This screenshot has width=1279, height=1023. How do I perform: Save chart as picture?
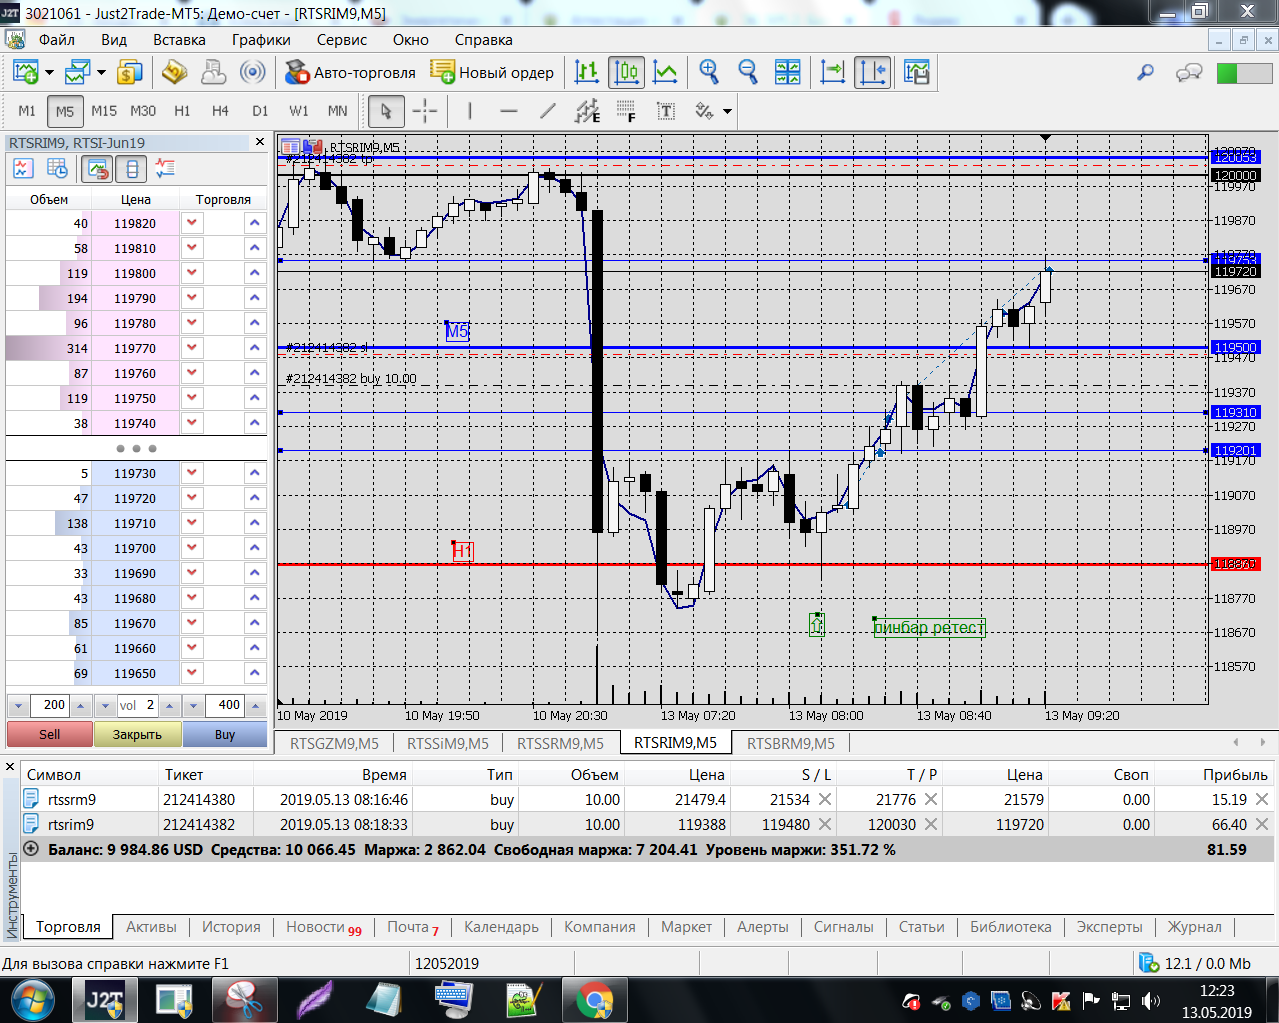coord(917,72)
